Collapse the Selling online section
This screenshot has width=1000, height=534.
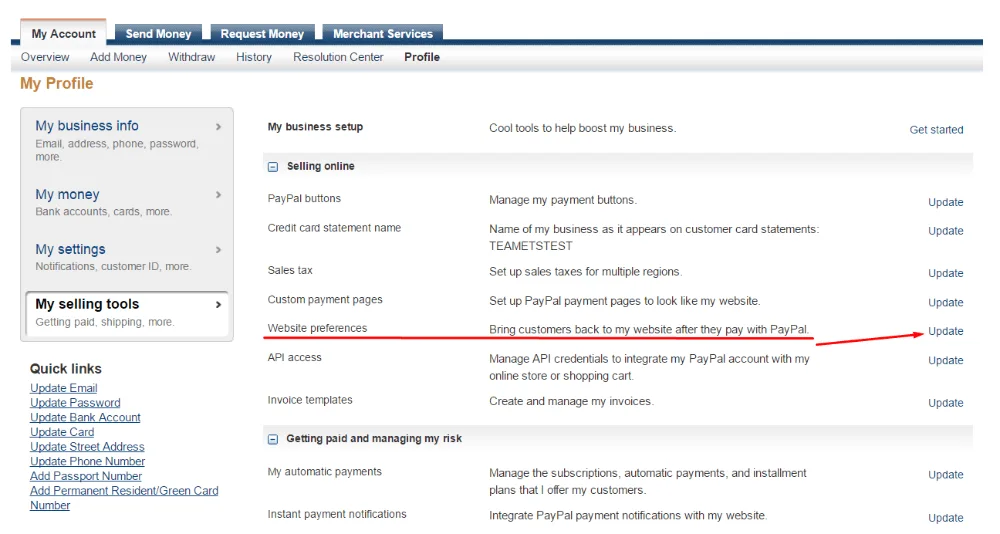pos(273,167)
